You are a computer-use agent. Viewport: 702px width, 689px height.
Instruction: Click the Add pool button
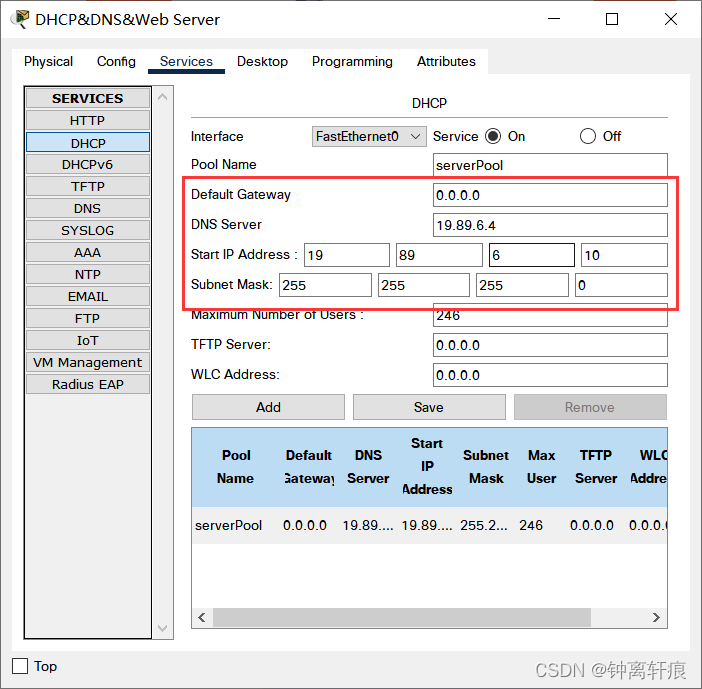click(268, 407)
